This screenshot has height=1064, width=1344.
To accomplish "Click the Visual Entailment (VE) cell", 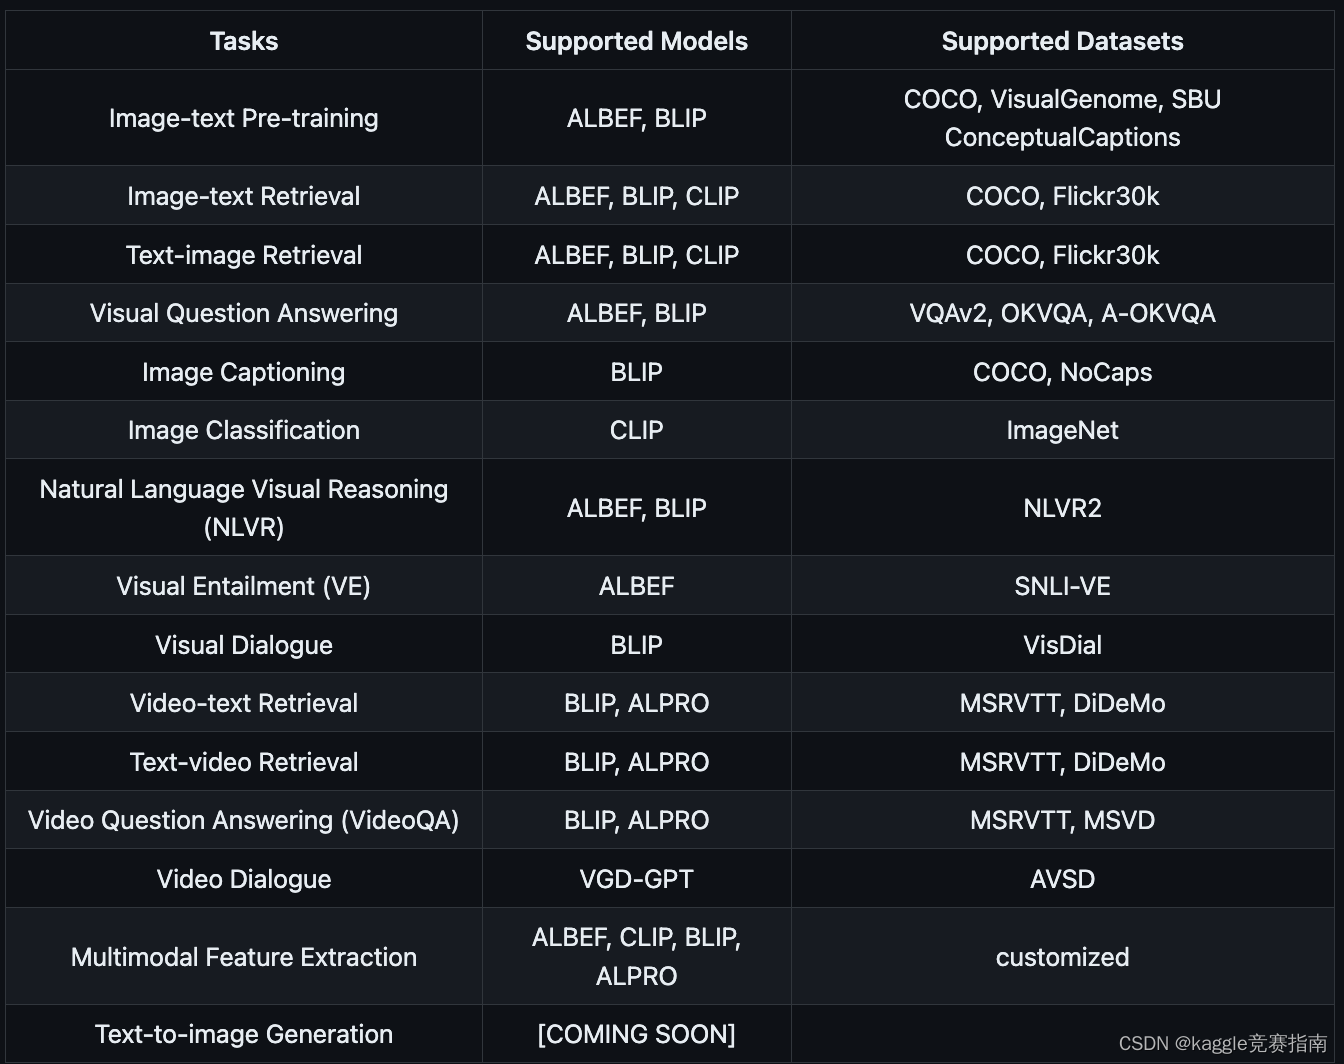I will coord(243,586).
